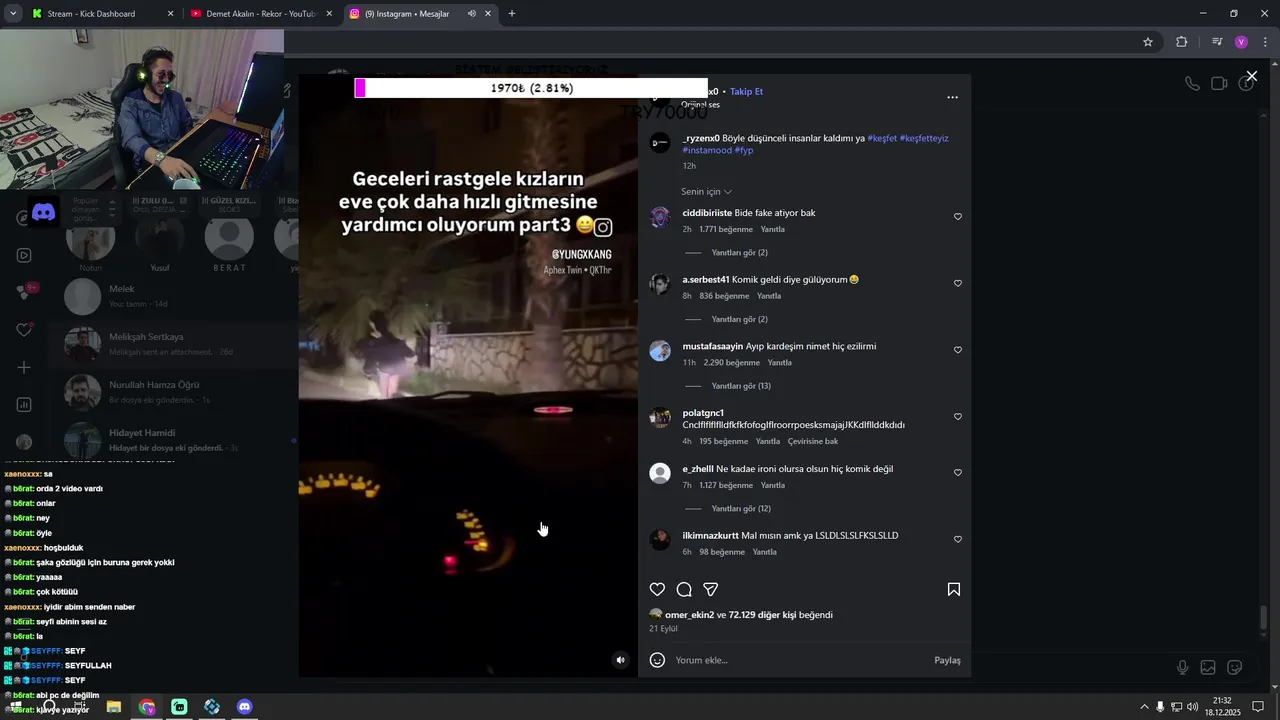Open the taskbar volume icon
Screen dimensions: 1280x720
(1192, 707)
